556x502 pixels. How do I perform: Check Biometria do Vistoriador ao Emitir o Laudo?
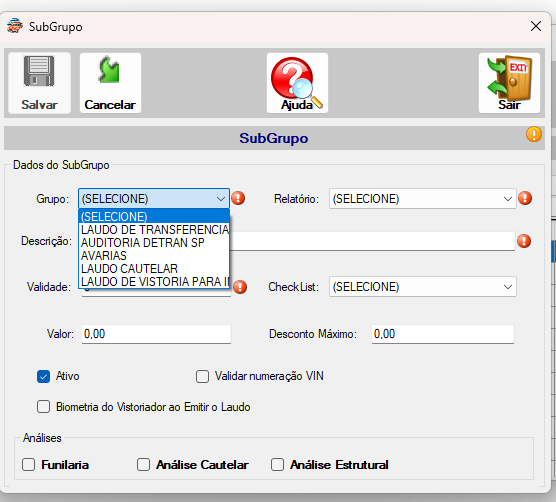coord(43,407)
